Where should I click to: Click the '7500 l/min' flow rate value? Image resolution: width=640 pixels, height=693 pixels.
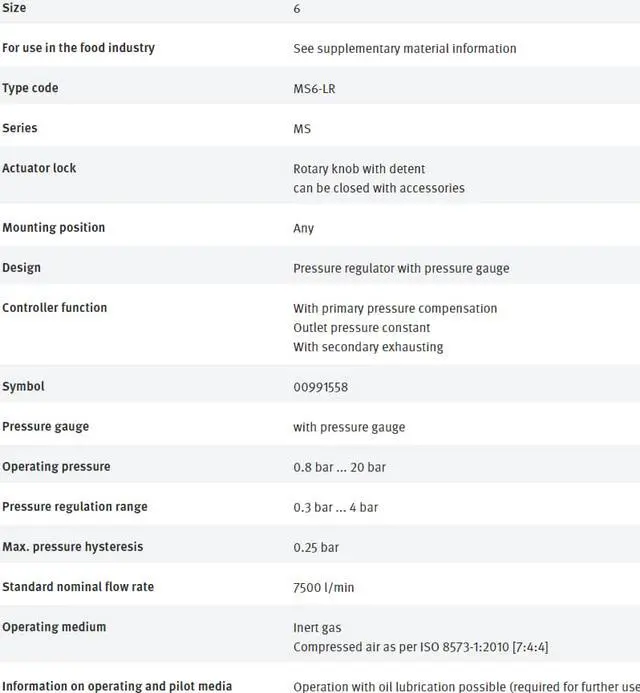pos(323,587)
